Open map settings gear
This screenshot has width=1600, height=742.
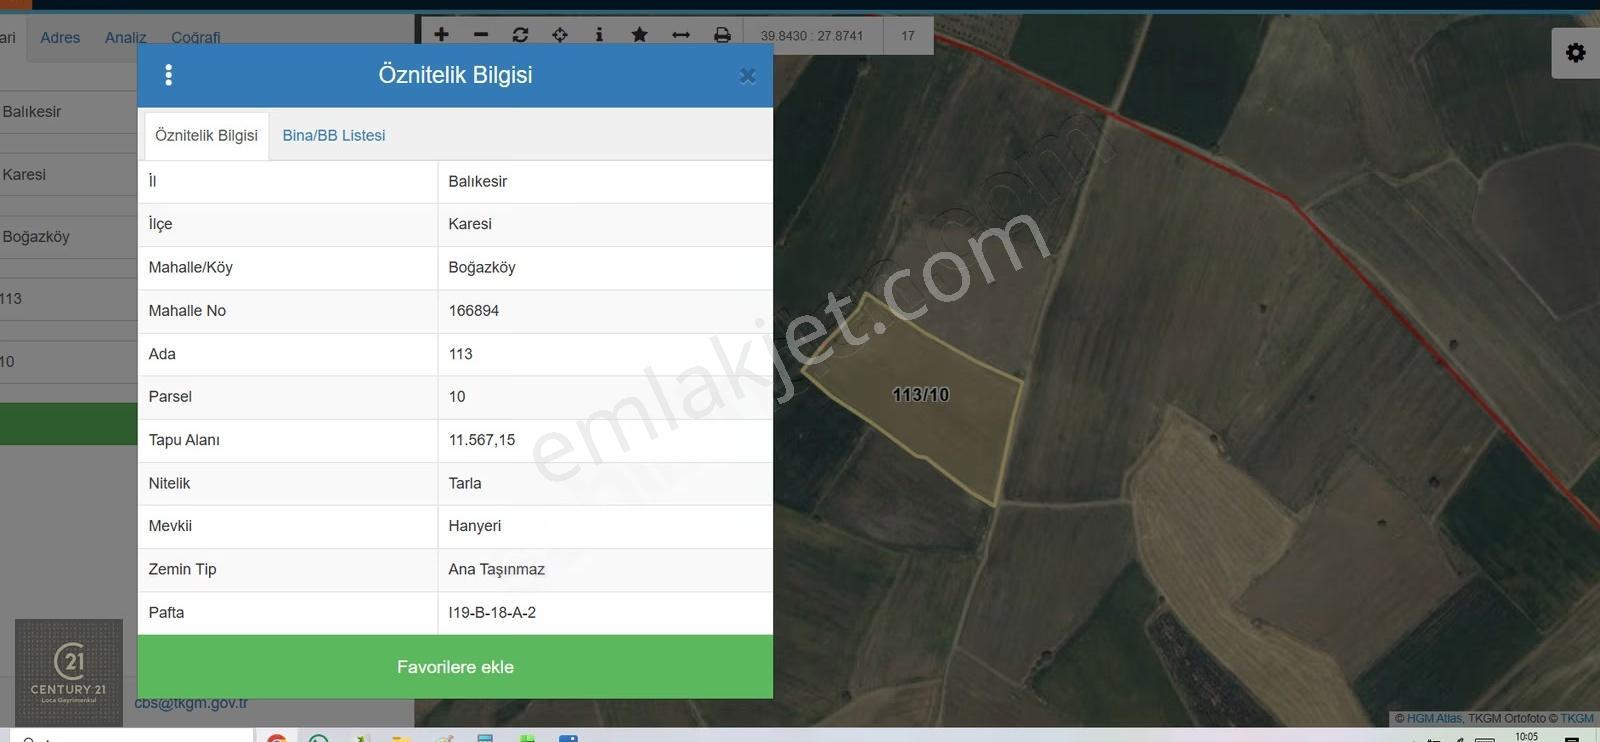(1575, 52)
